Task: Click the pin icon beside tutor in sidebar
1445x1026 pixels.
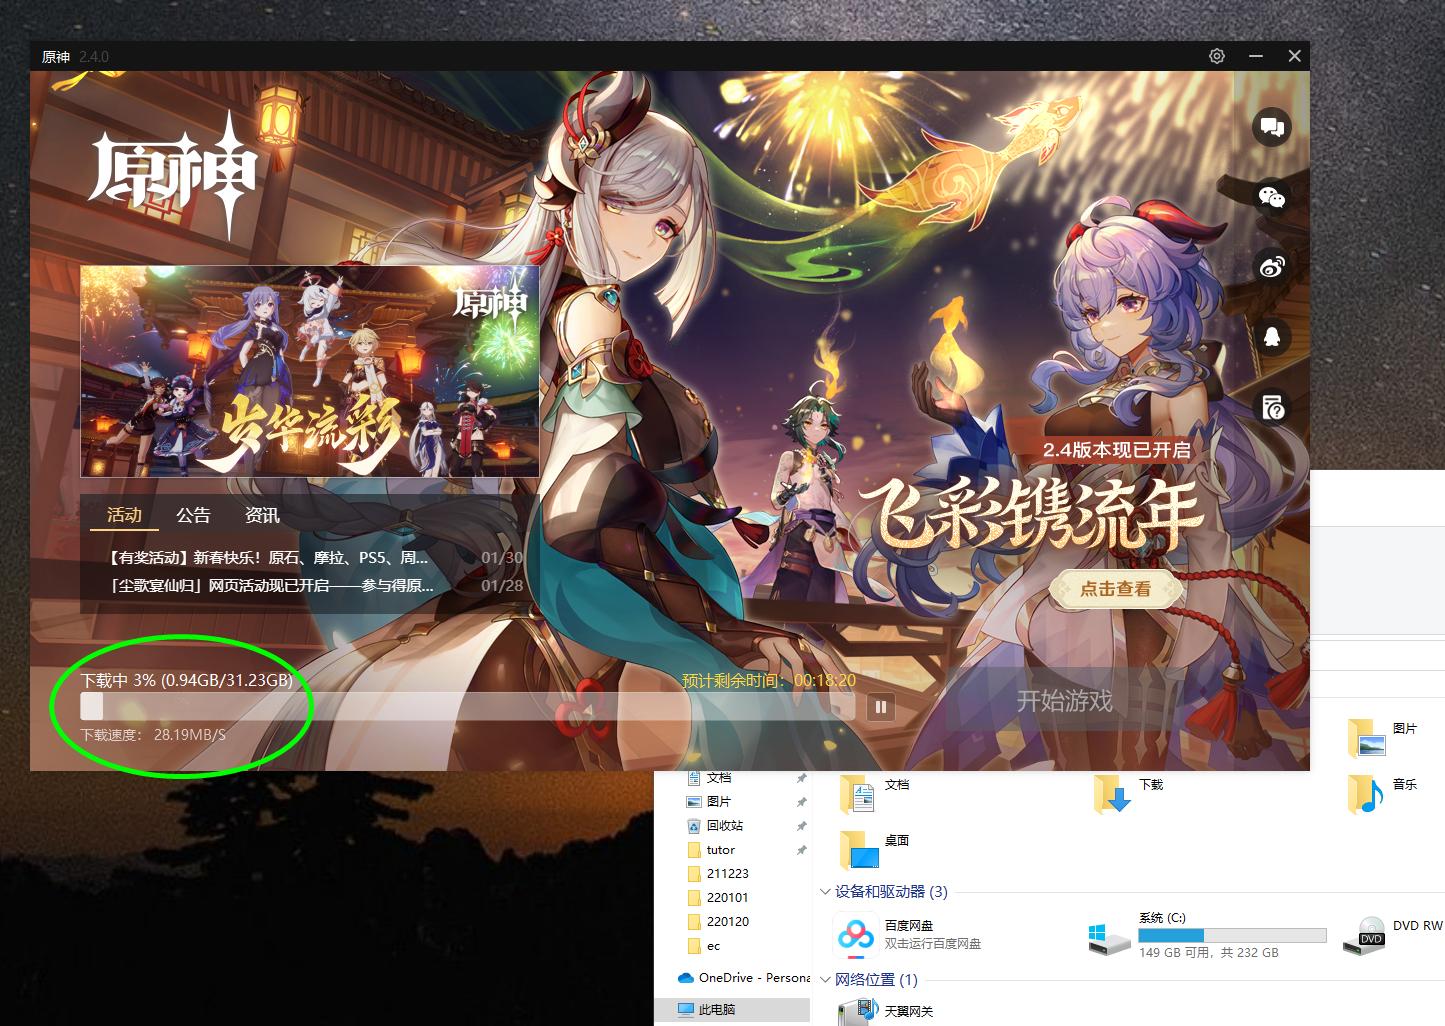Action: 801,850
